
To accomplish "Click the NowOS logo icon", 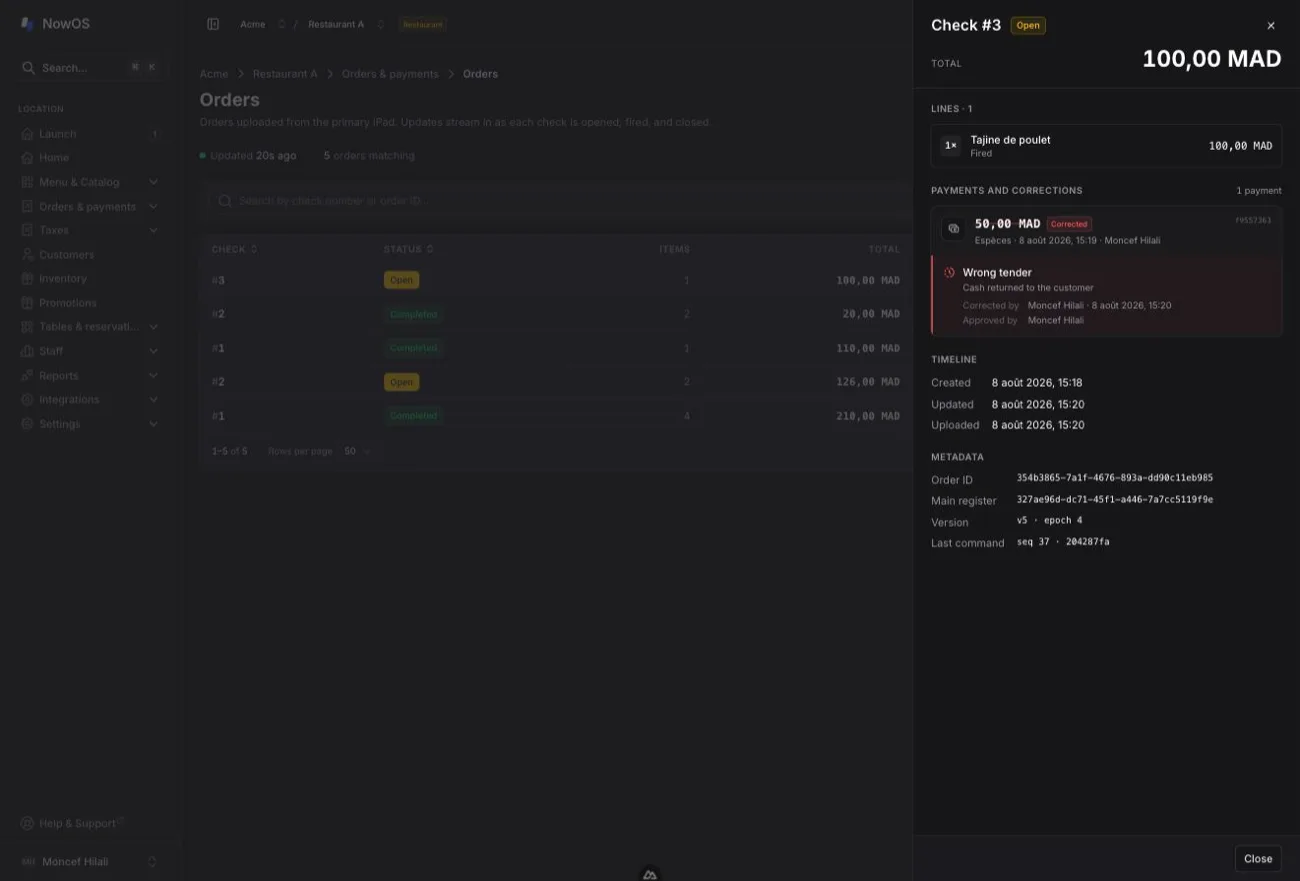I will pyautogui.click(x=27, y=24).
